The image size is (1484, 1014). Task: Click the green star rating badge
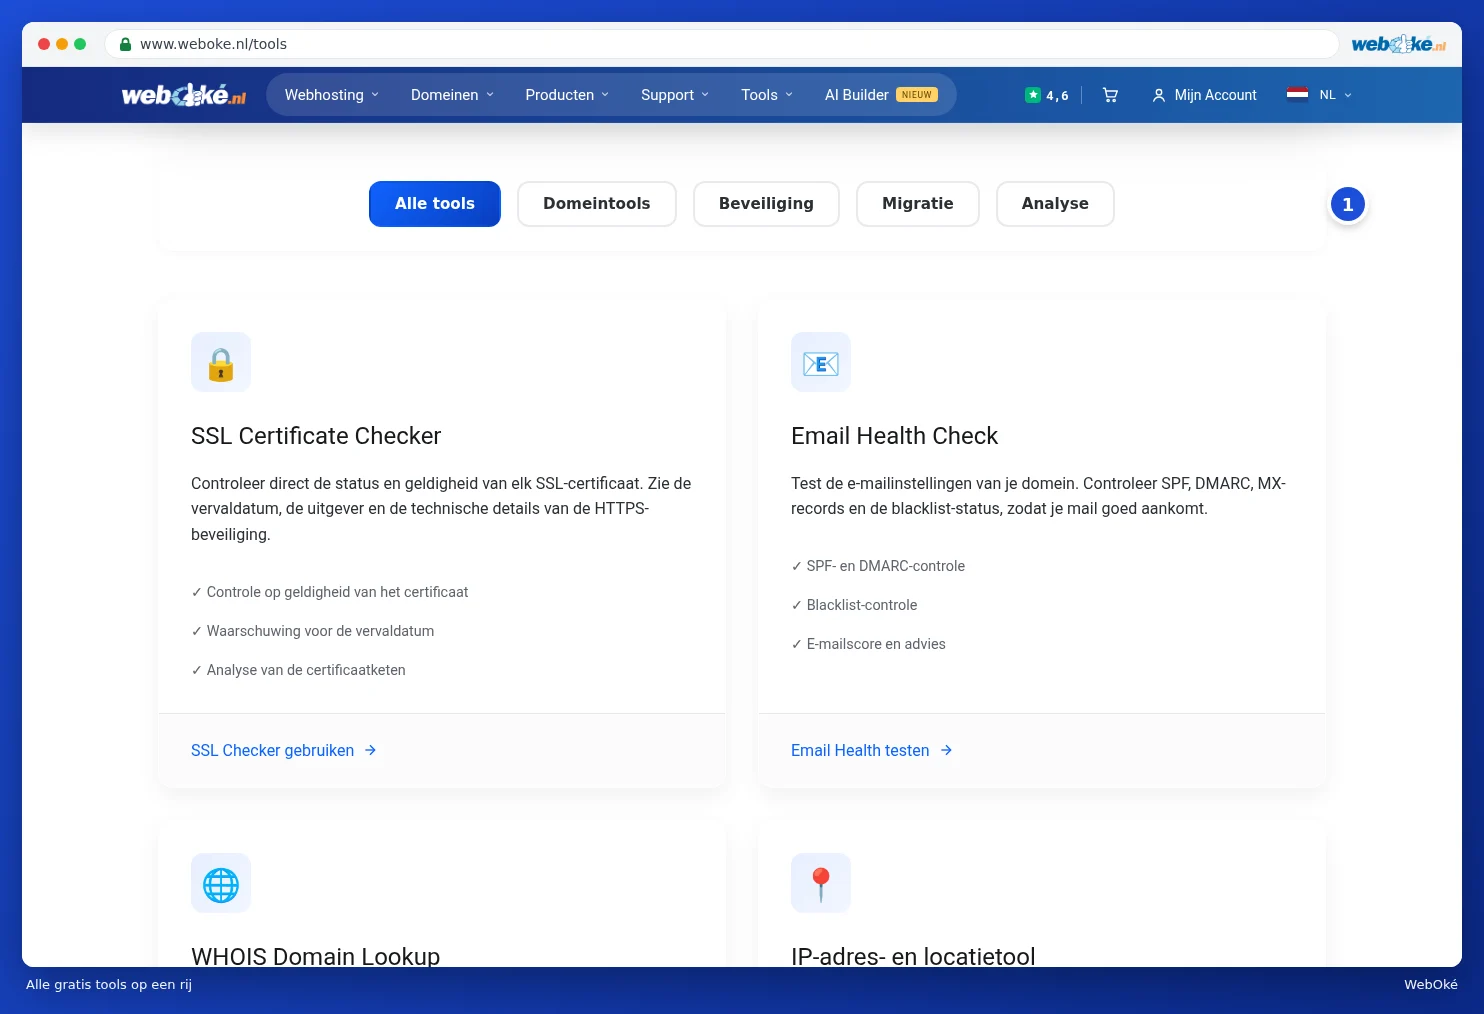(x=1033, y=95)
